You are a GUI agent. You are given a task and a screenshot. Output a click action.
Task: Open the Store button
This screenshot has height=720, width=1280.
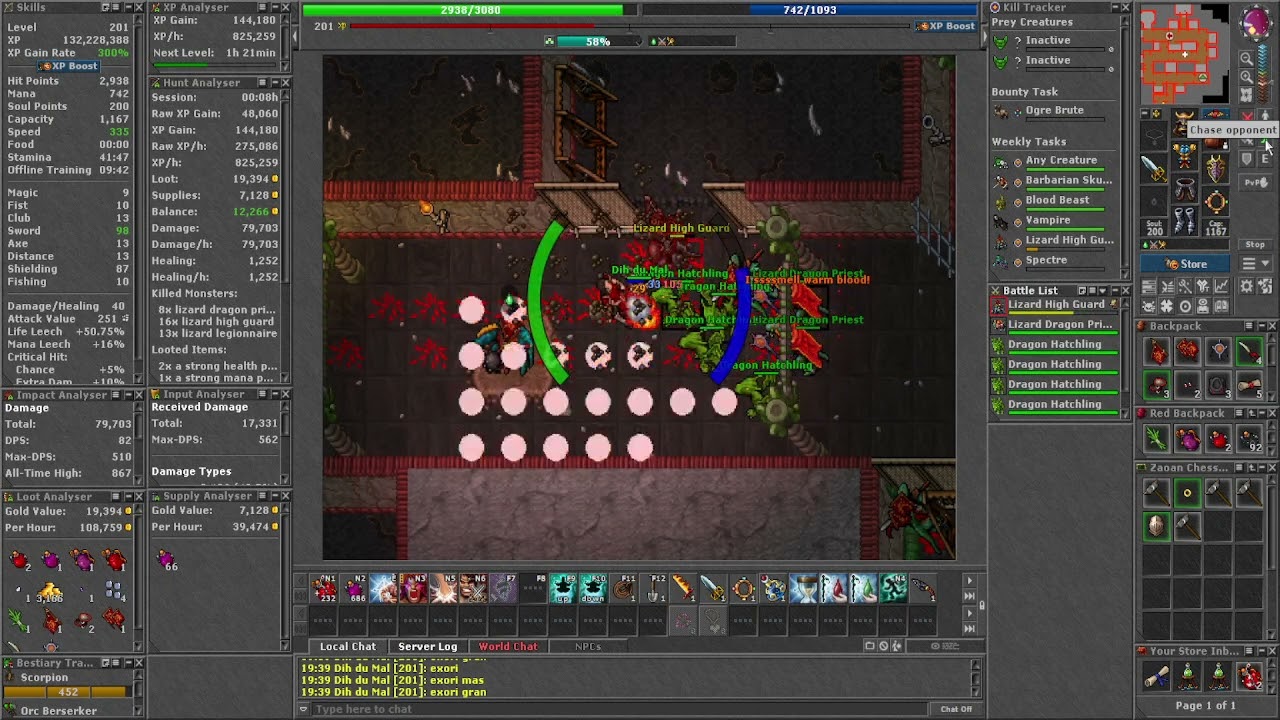tap(1187, 264)
